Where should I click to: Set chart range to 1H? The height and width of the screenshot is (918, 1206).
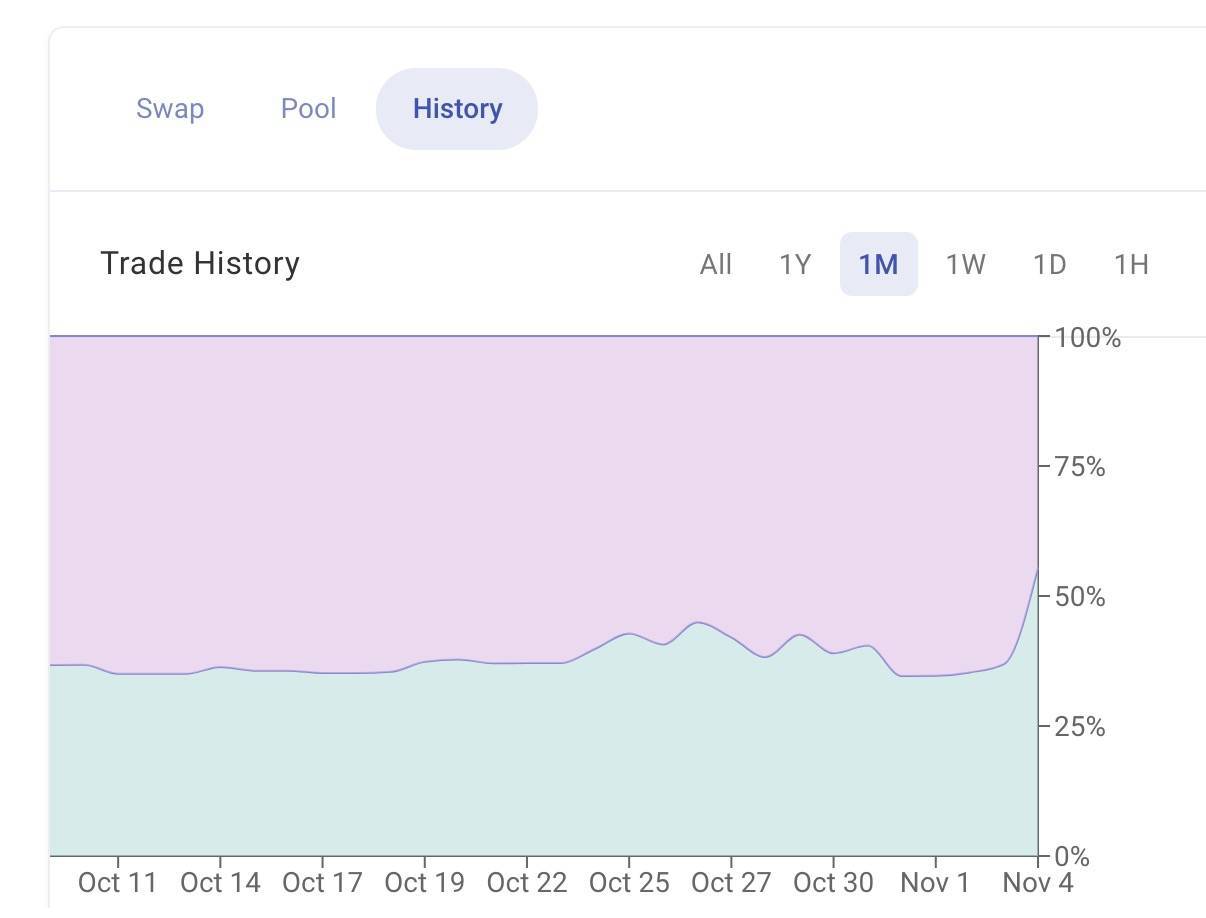(1131, 265)
